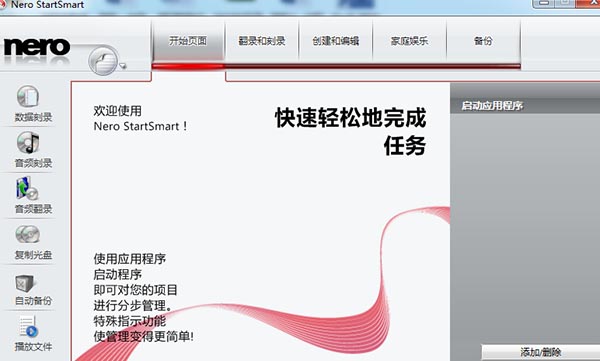Open the 翻录和刻录 rip and burn tab
The height and width of the screenshot is (361, 600).
pos(262,41)
